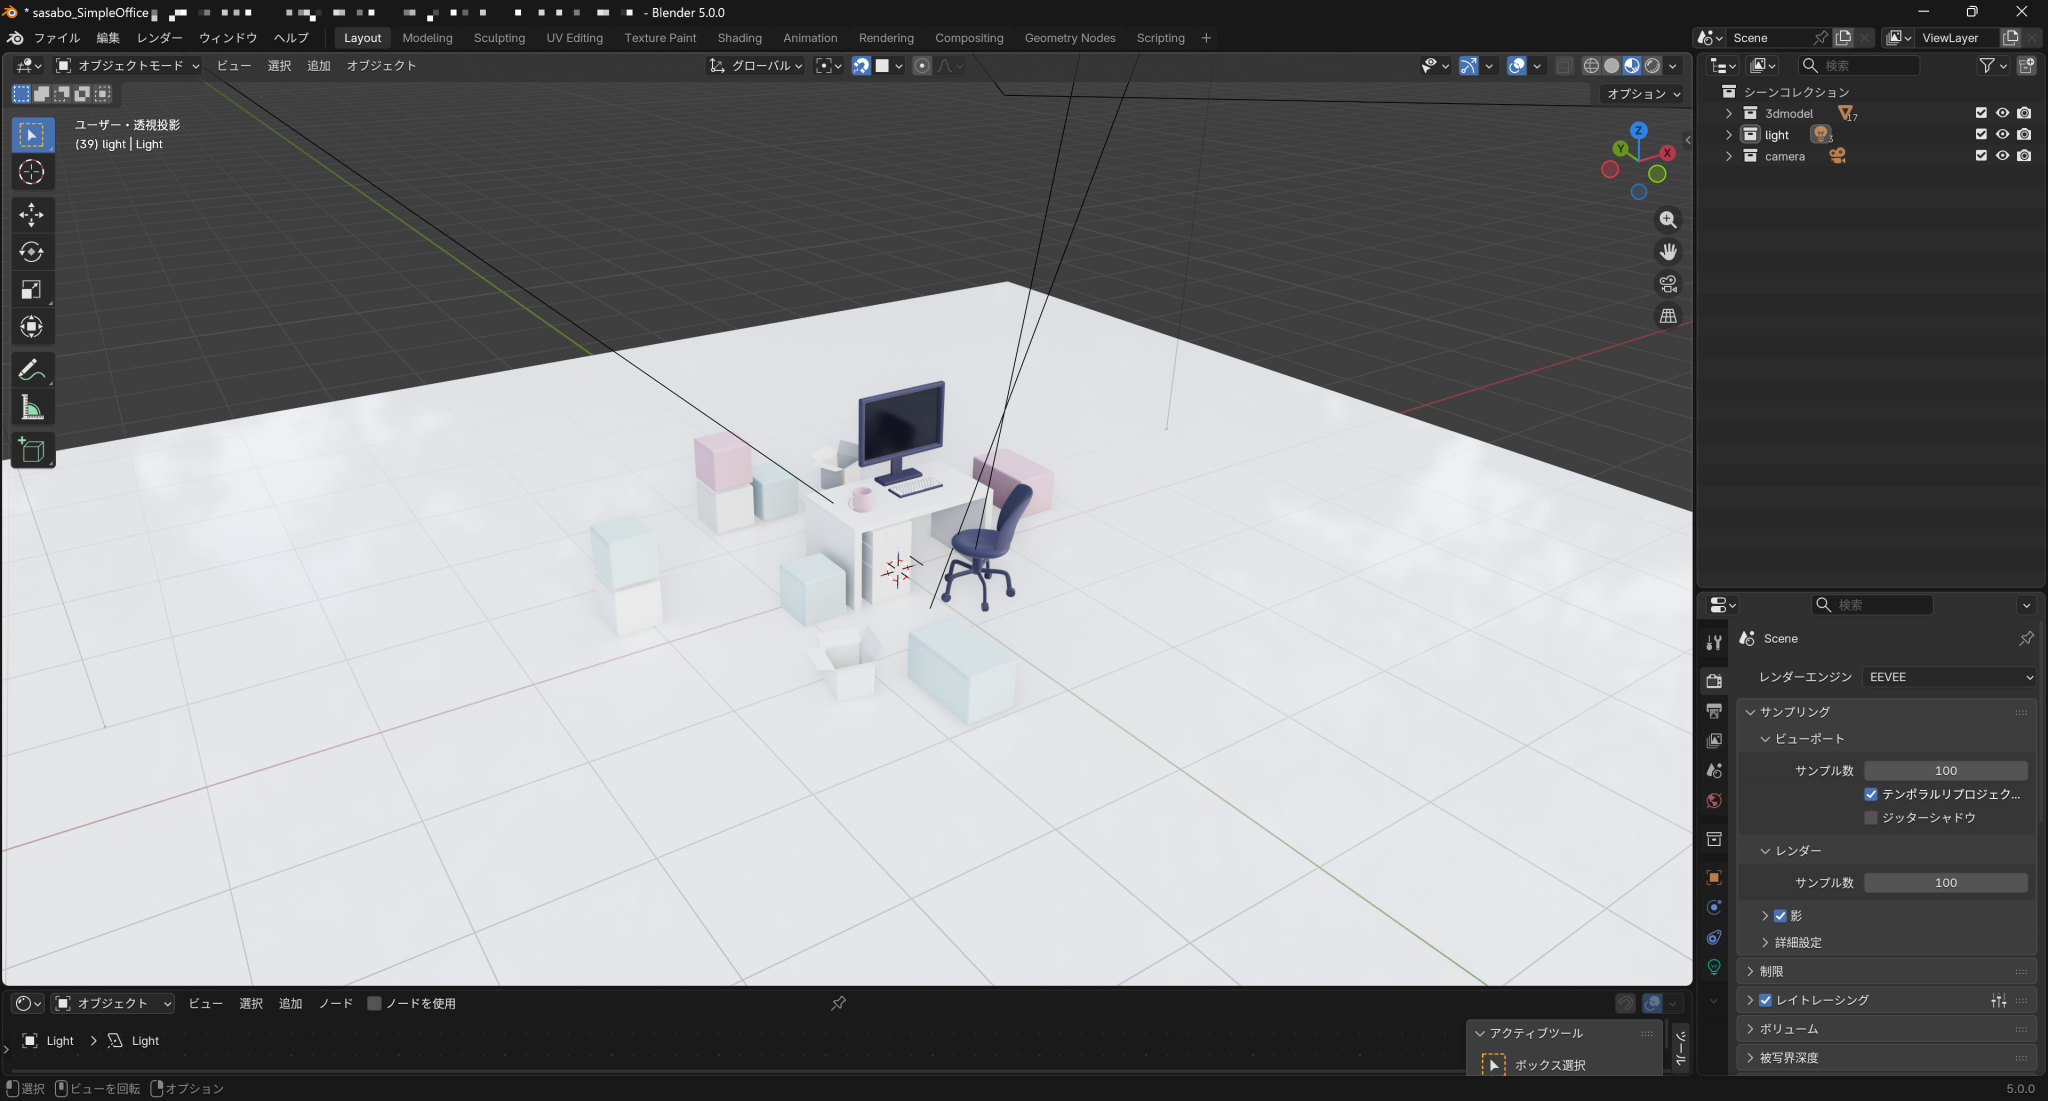This screenshot has width=2048, height=1101.
Task: Activate the Add Cube tool
Action: [31, 451]
